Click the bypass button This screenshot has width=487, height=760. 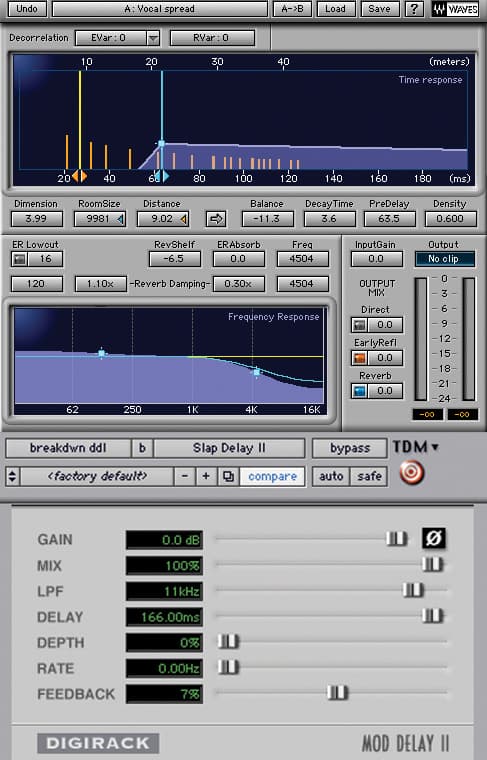coord(350,448)
